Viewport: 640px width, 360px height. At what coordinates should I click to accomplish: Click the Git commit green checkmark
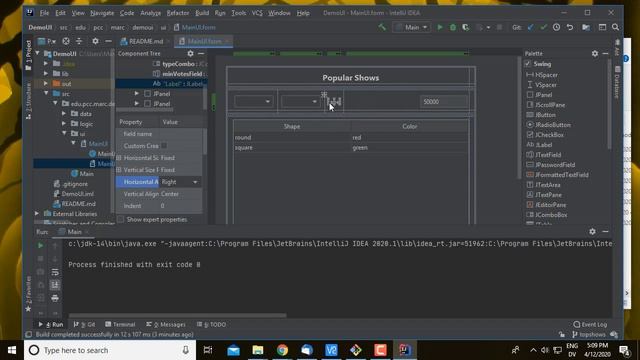pyautogui.click(x=543, y=27)
